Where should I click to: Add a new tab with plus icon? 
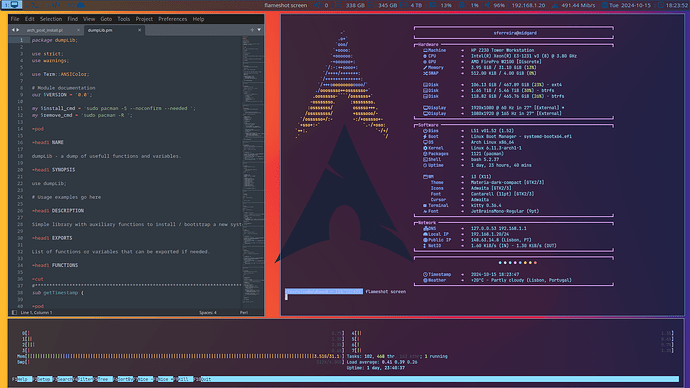pyautogui.click(x=252, y=30)
